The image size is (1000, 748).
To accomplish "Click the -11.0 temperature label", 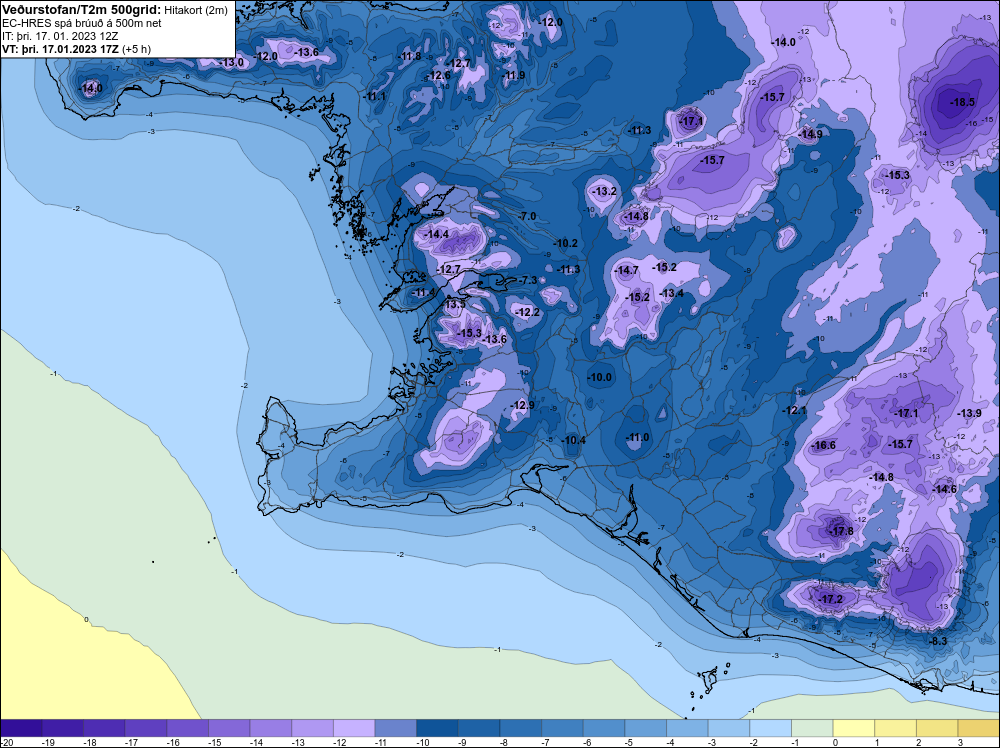I will point(637,437).
